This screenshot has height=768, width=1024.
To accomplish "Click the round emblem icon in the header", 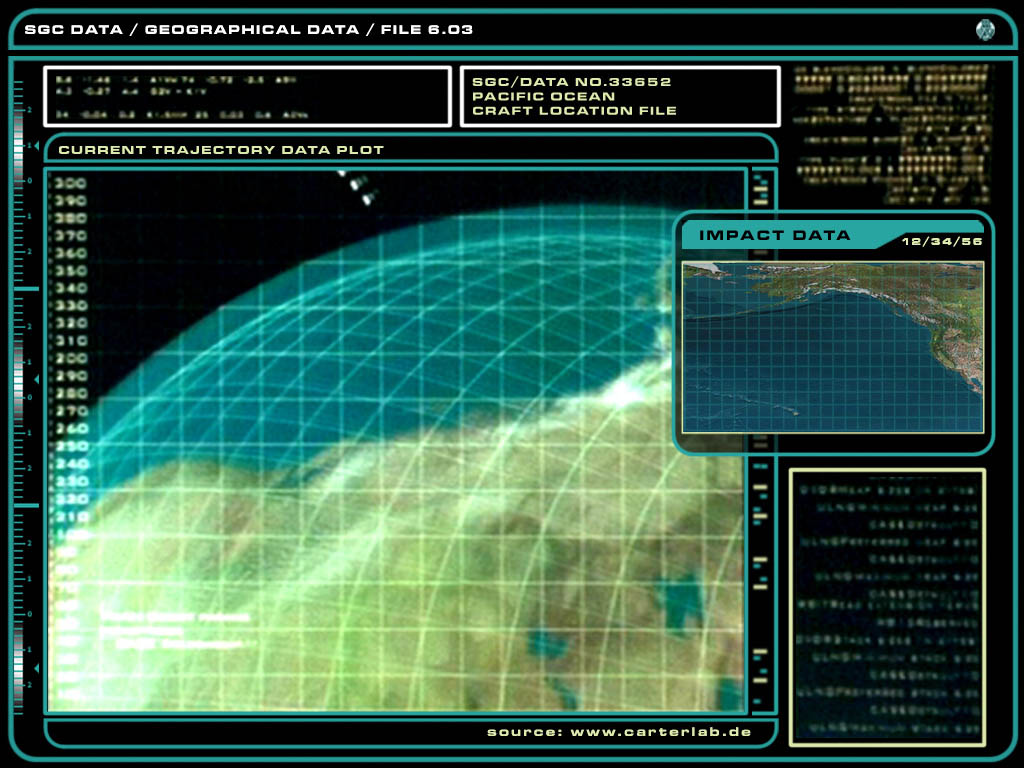I will coord(985,30).
